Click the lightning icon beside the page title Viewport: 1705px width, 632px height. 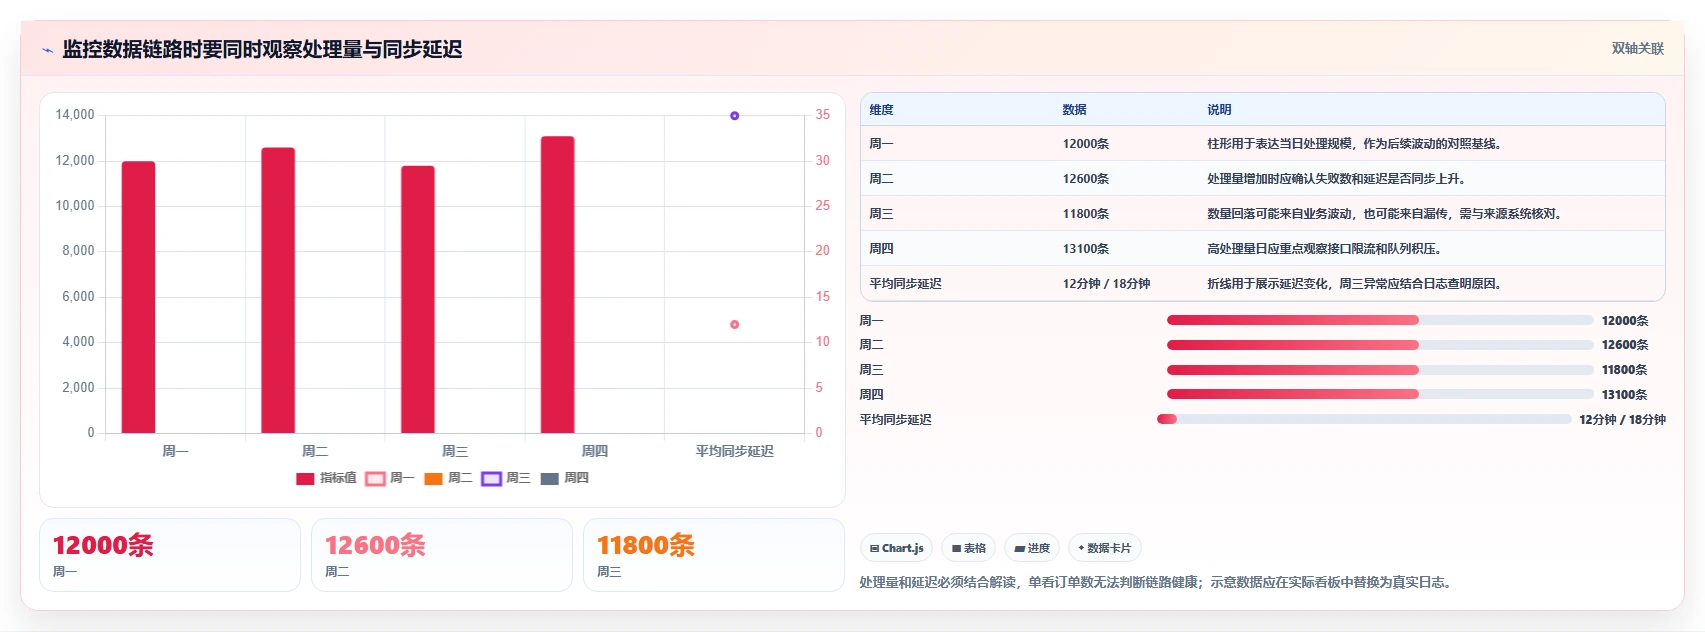click(47, 50)
